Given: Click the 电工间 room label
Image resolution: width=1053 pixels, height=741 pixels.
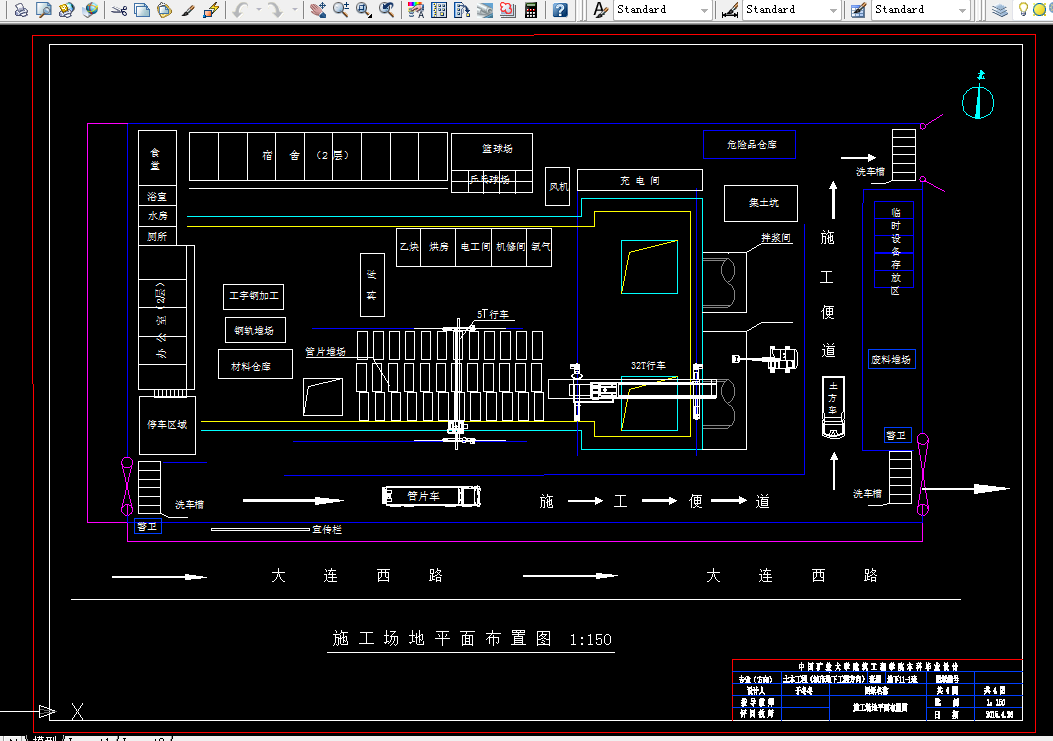Looking at the screenshot, I should pos(475,247).
